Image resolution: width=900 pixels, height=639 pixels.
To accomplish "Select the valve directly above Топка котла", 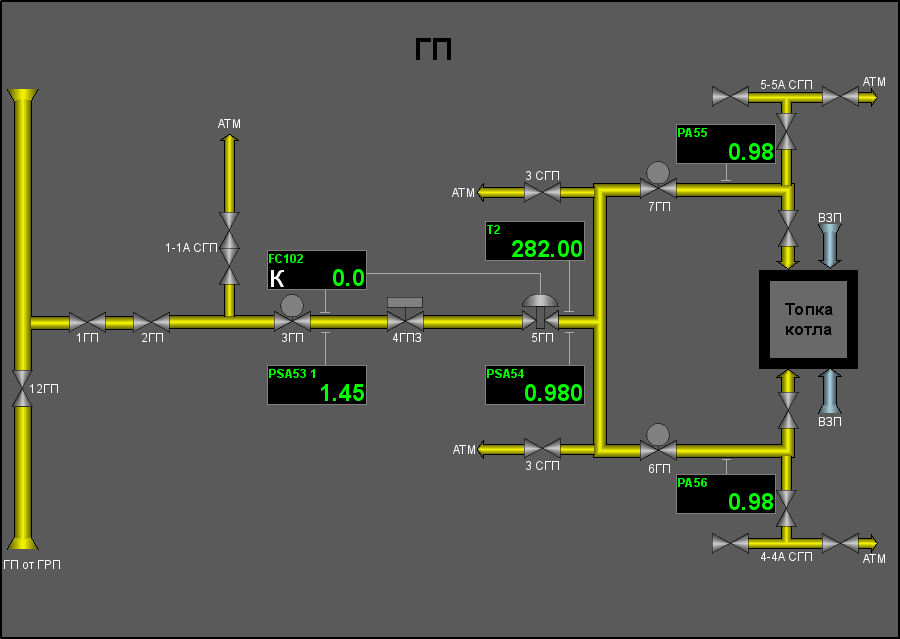I will pos(788,229).
